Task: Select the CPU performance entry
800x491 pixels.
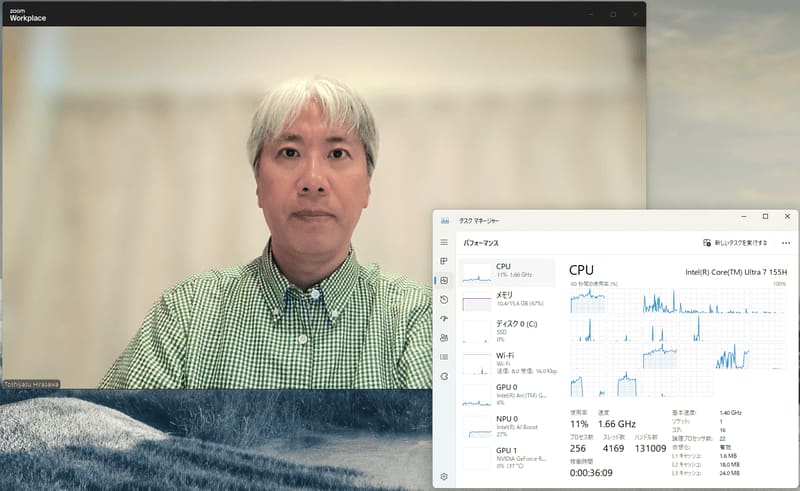Action: [507, 273]
